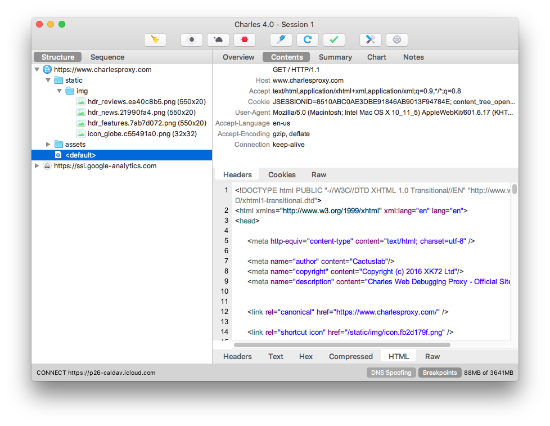550x426 pixels.
Task: Repeat request using the refresh arrow icon
Action: (x=307, y=40)
